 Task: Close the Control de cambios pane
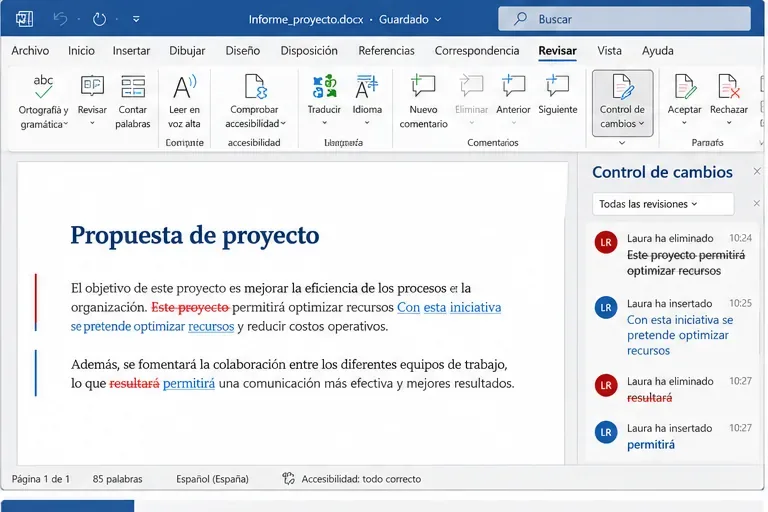pos(757,171)
